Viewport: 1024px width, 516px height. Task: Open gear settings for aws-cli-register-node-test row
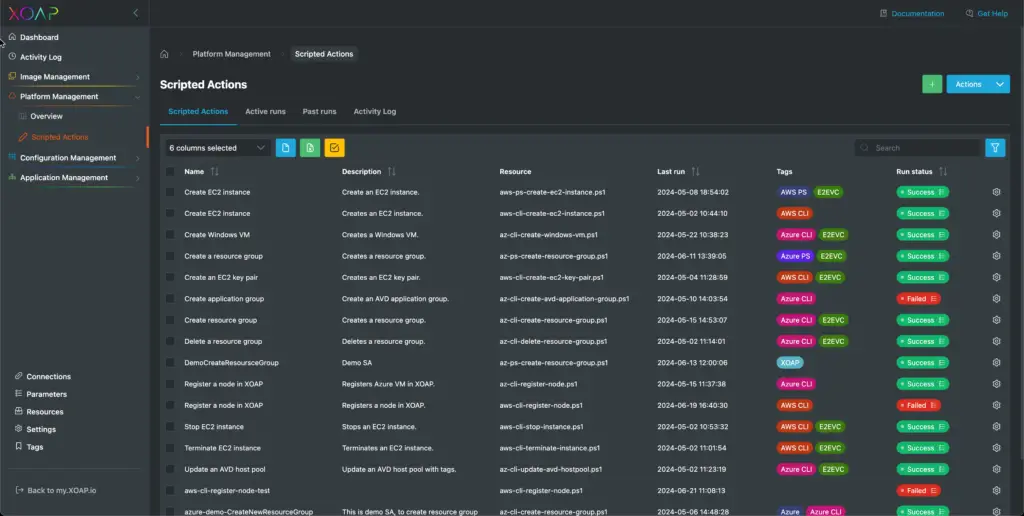click(996, 491)
